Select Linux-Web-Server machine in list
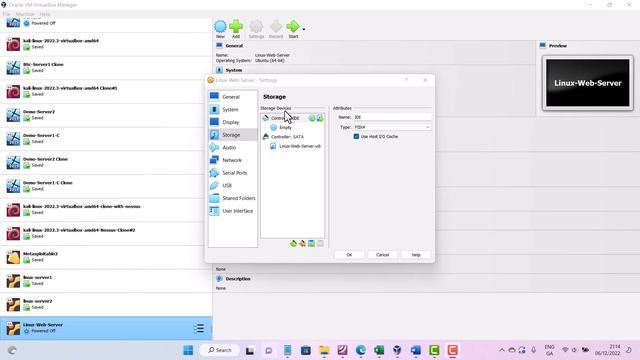Screen dimensions: 640x360 pos(106,328)
